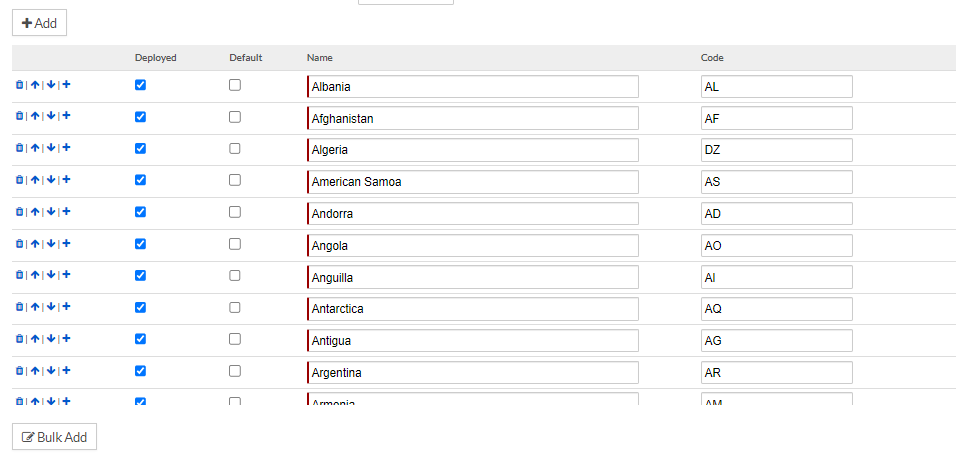This screenshot has height=462, width=964.
Task: Delete the Andorra row
Action: click(x=19, y=212)
